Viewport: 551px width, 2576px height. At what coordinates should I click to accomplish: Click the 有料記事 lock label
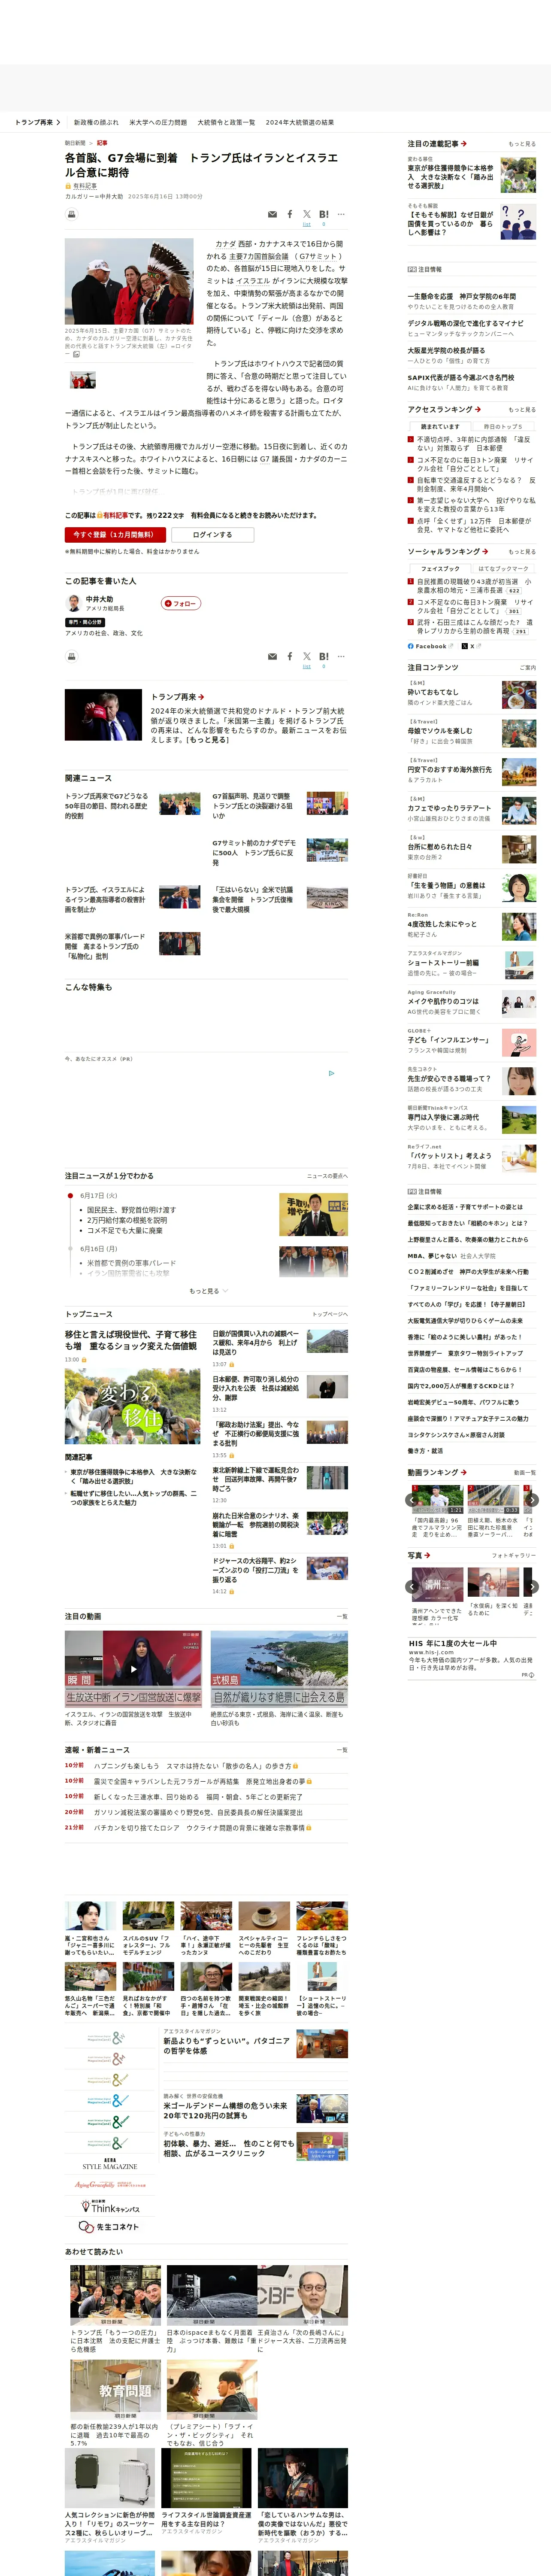(x=81, y=186)
